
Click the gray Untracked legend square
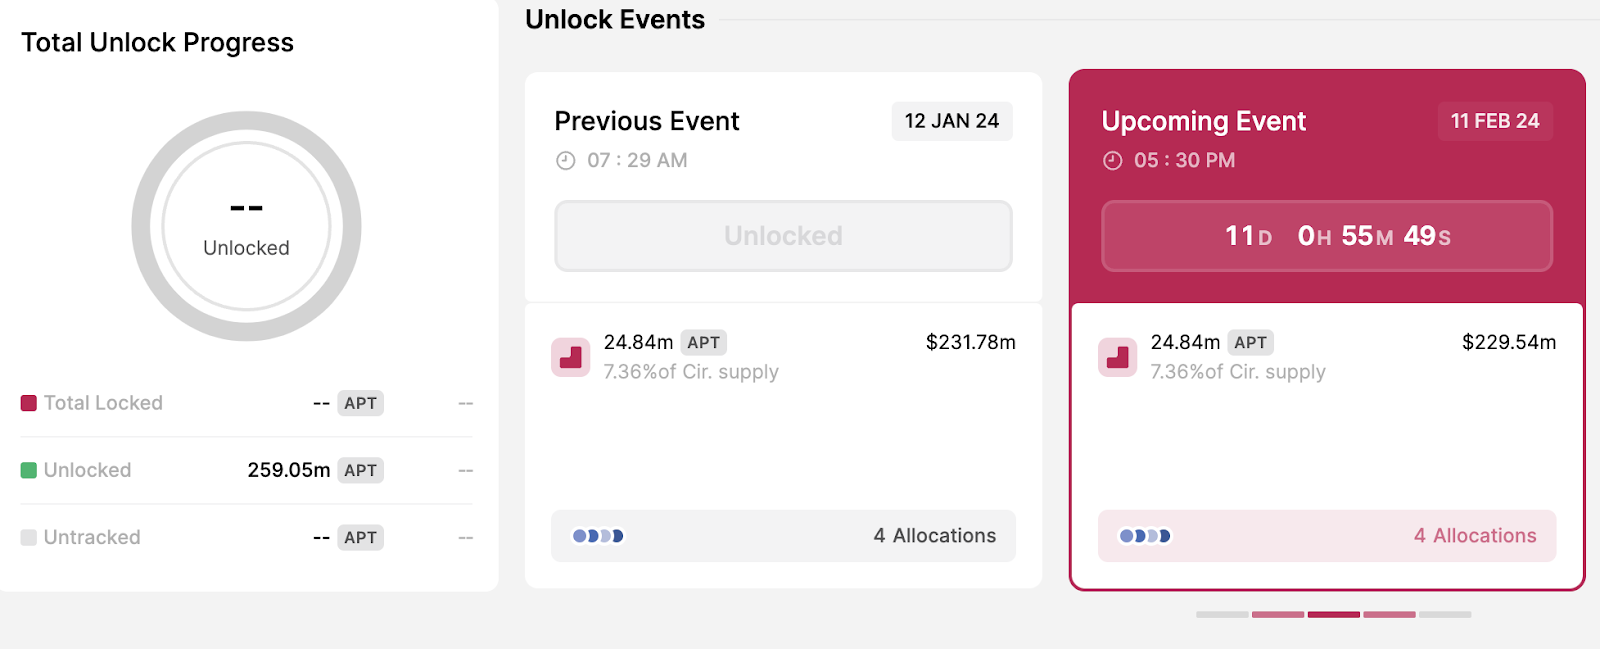[29, 537]
